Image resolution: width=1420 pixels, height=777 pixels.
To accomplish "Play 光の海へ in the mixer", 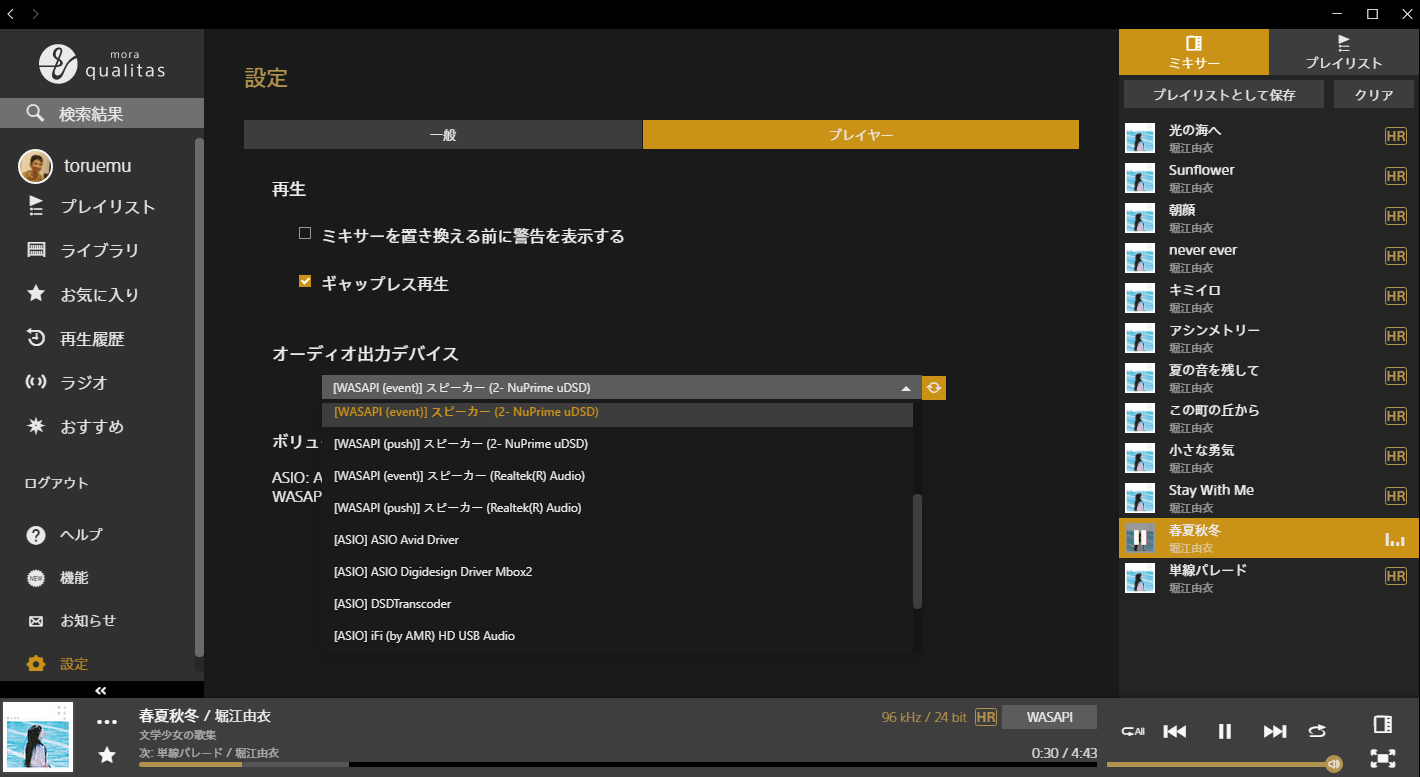I will pos(1267,138).
